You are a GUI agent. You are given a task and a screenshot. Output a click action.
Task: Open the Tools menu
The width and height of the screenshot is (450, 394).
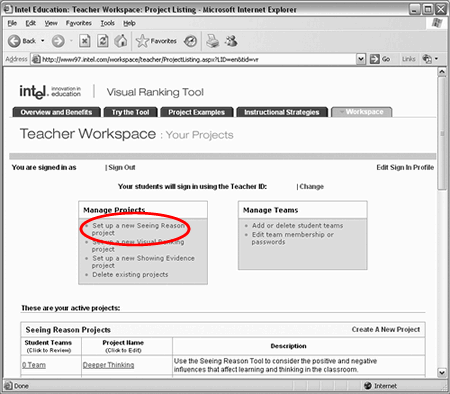tap(108, 23)
